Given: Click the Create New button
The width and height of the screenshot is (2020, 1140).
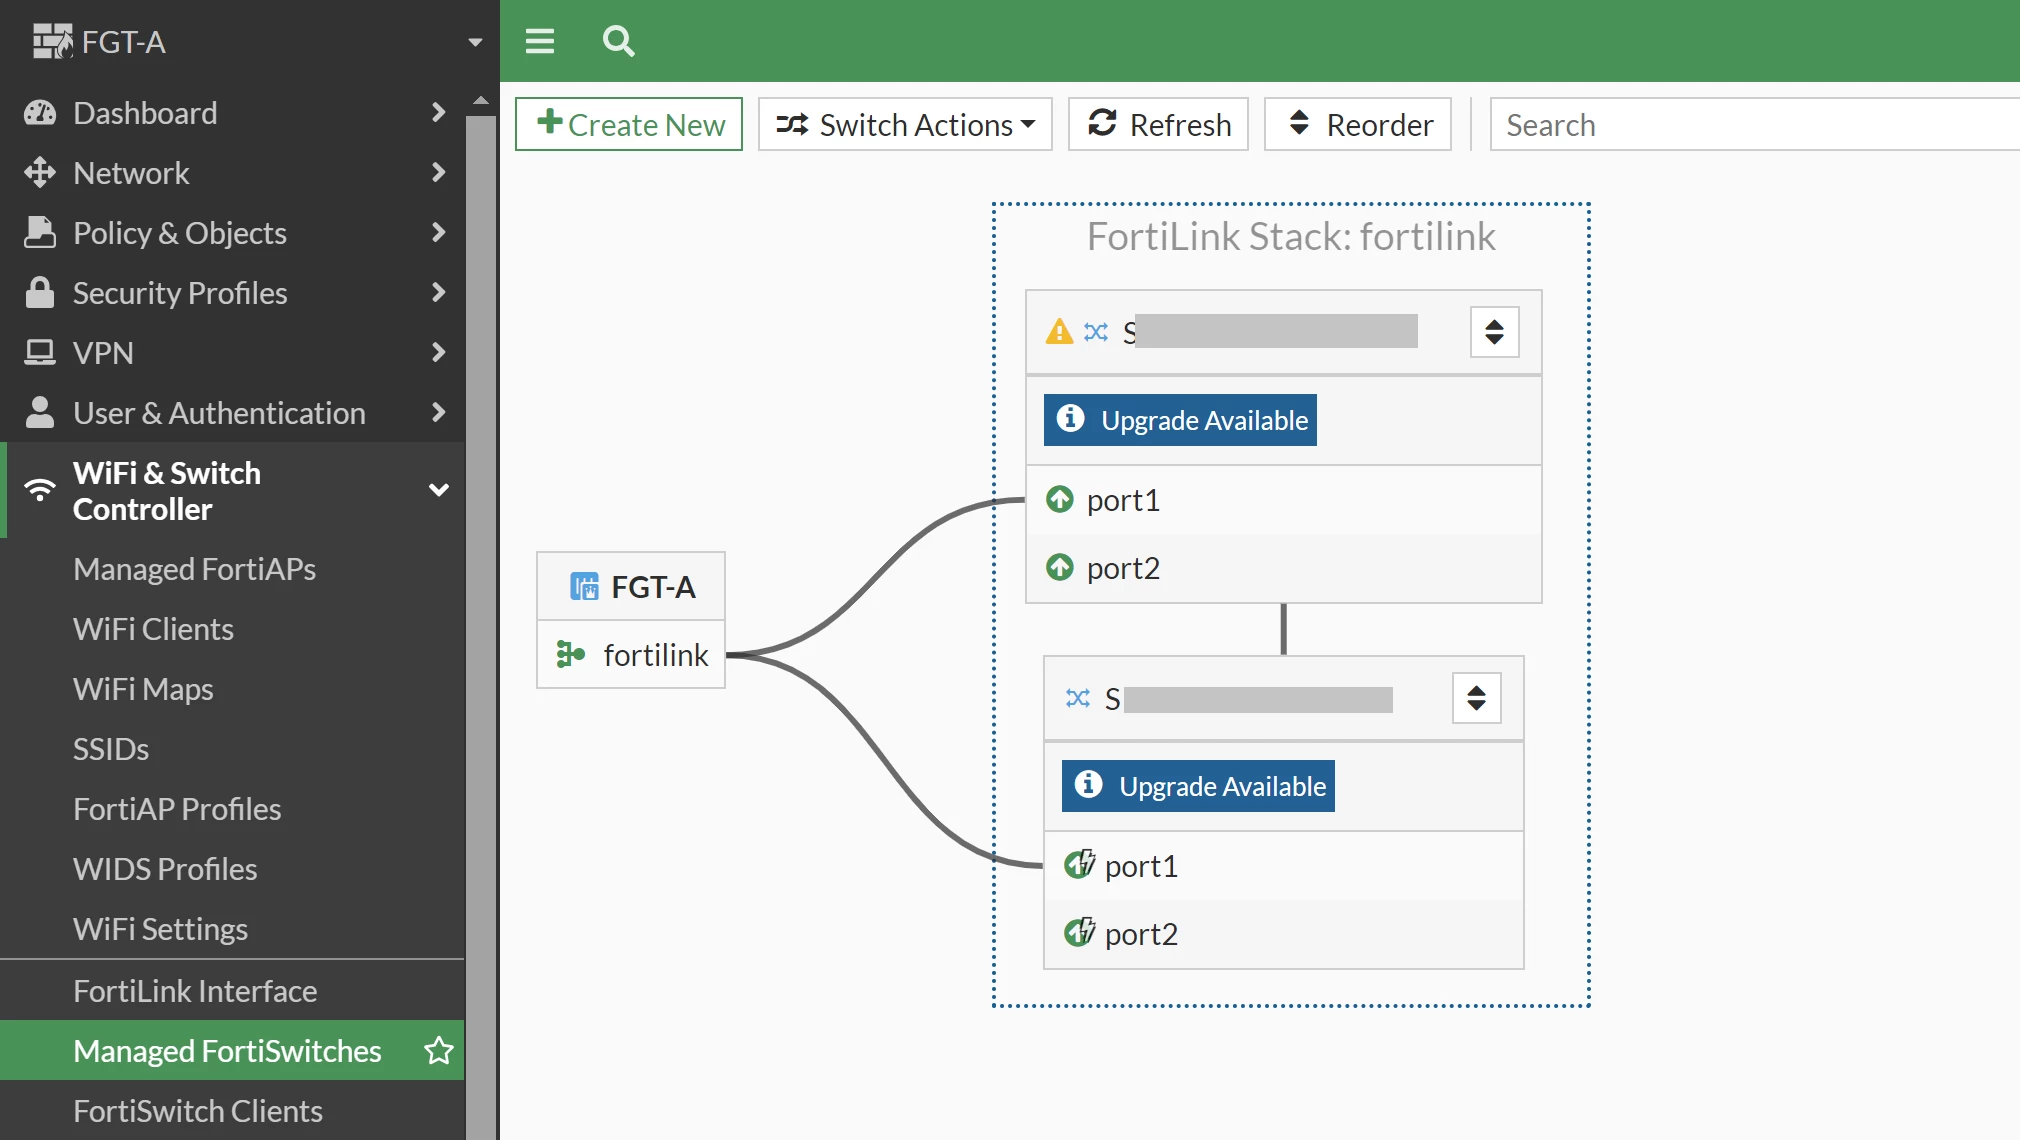Looking at the screenshot, I should tap(629, 124).
